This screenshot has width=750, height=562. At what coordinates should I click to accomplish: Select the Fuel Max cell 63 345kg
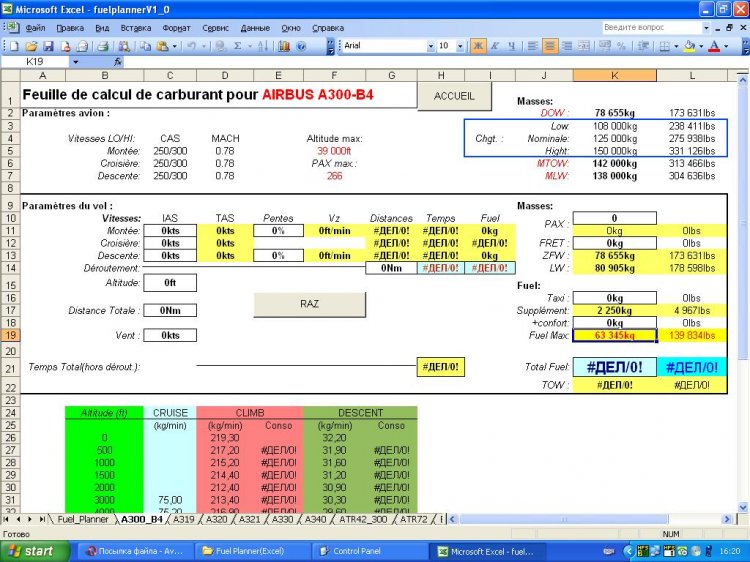pyautogui.click(x=615, y=335)
